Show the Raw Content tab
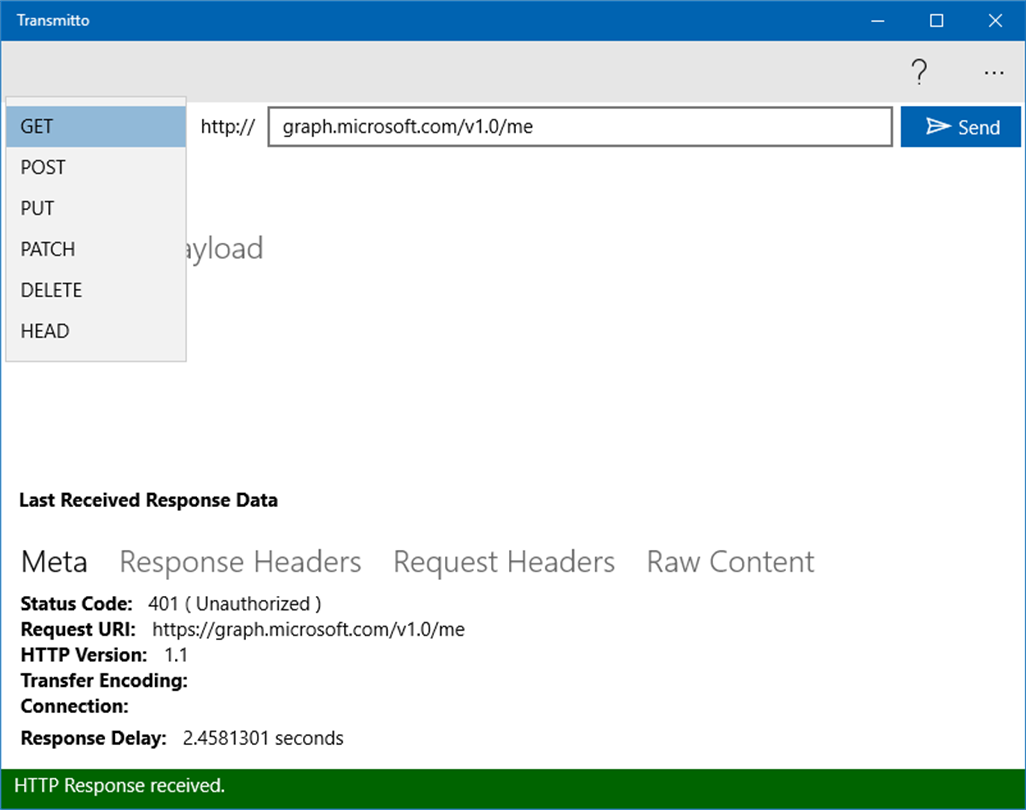1026x810 pixels. click(x=730, y=562)
